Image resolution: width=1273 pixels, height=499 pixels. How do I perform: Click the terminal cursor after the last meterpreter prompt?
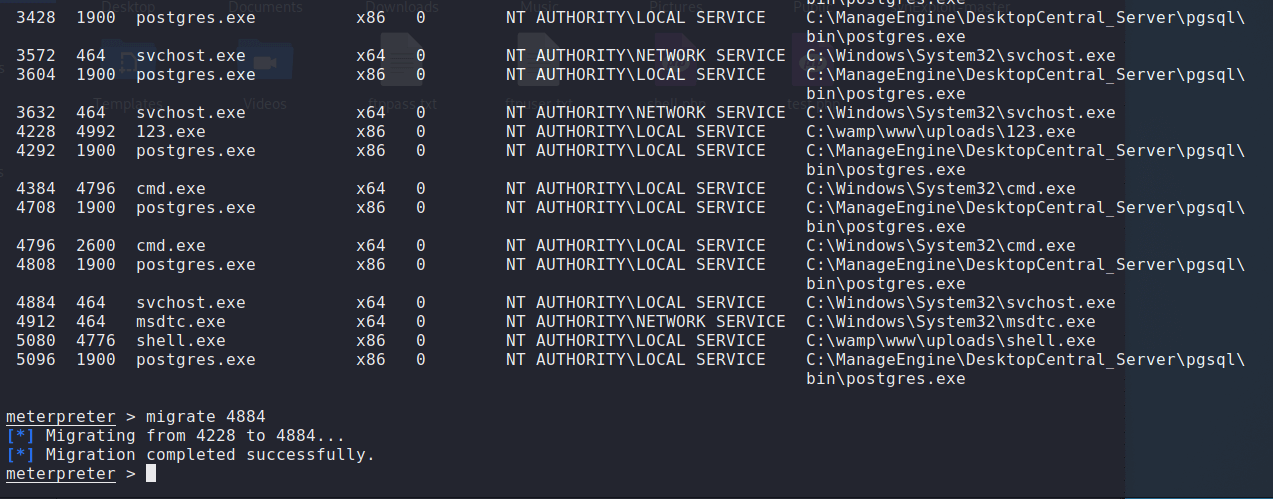tap(151, 474)
